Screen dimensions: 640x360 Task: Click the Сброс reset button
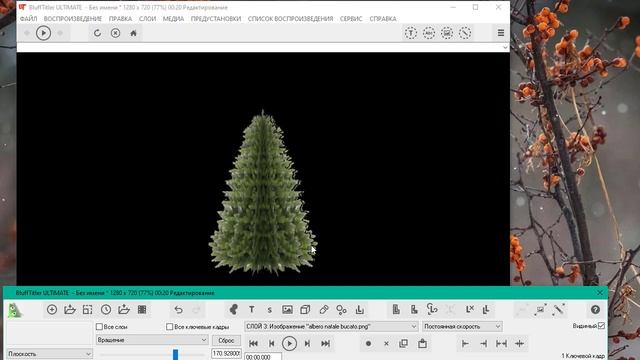pos(226,340)
